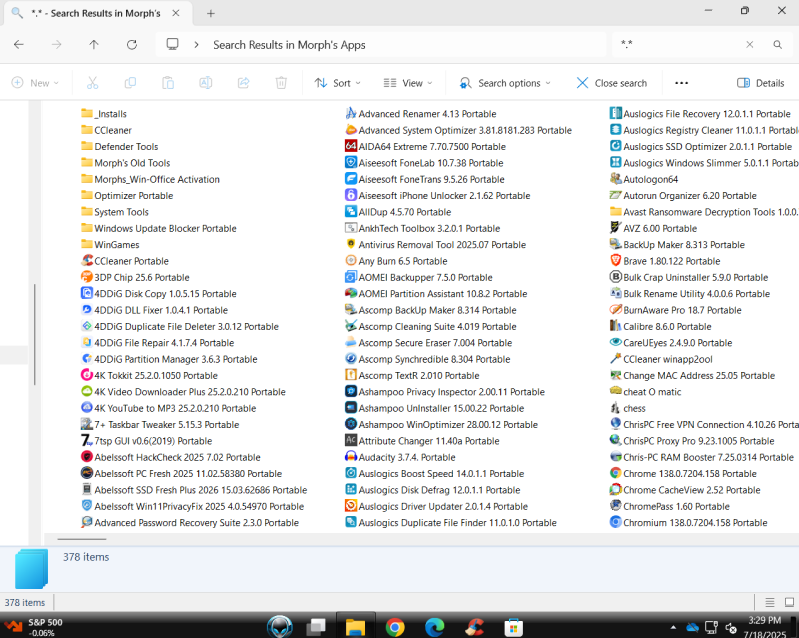Viewport: 799px width, 638px height.
Task: Select the Calibre 8.6.0 Portable icon
Action: click(616, 326)
